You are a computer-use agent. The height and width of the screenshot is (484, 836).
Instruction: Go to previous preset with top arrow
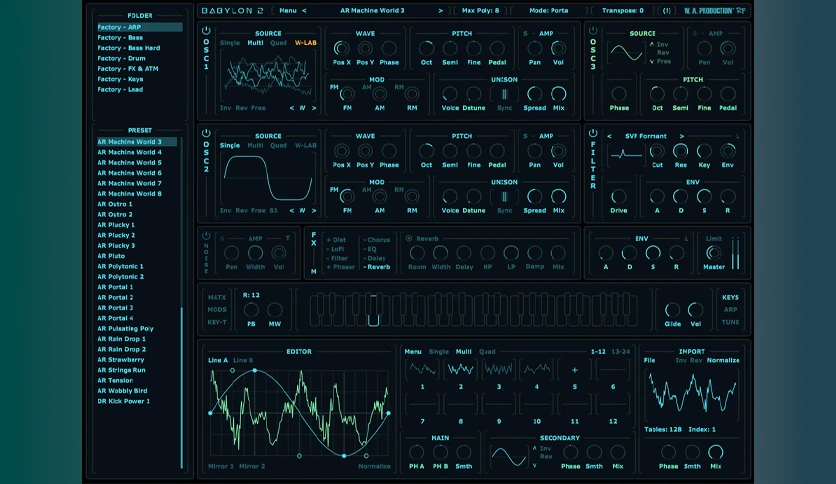(304, 11)
